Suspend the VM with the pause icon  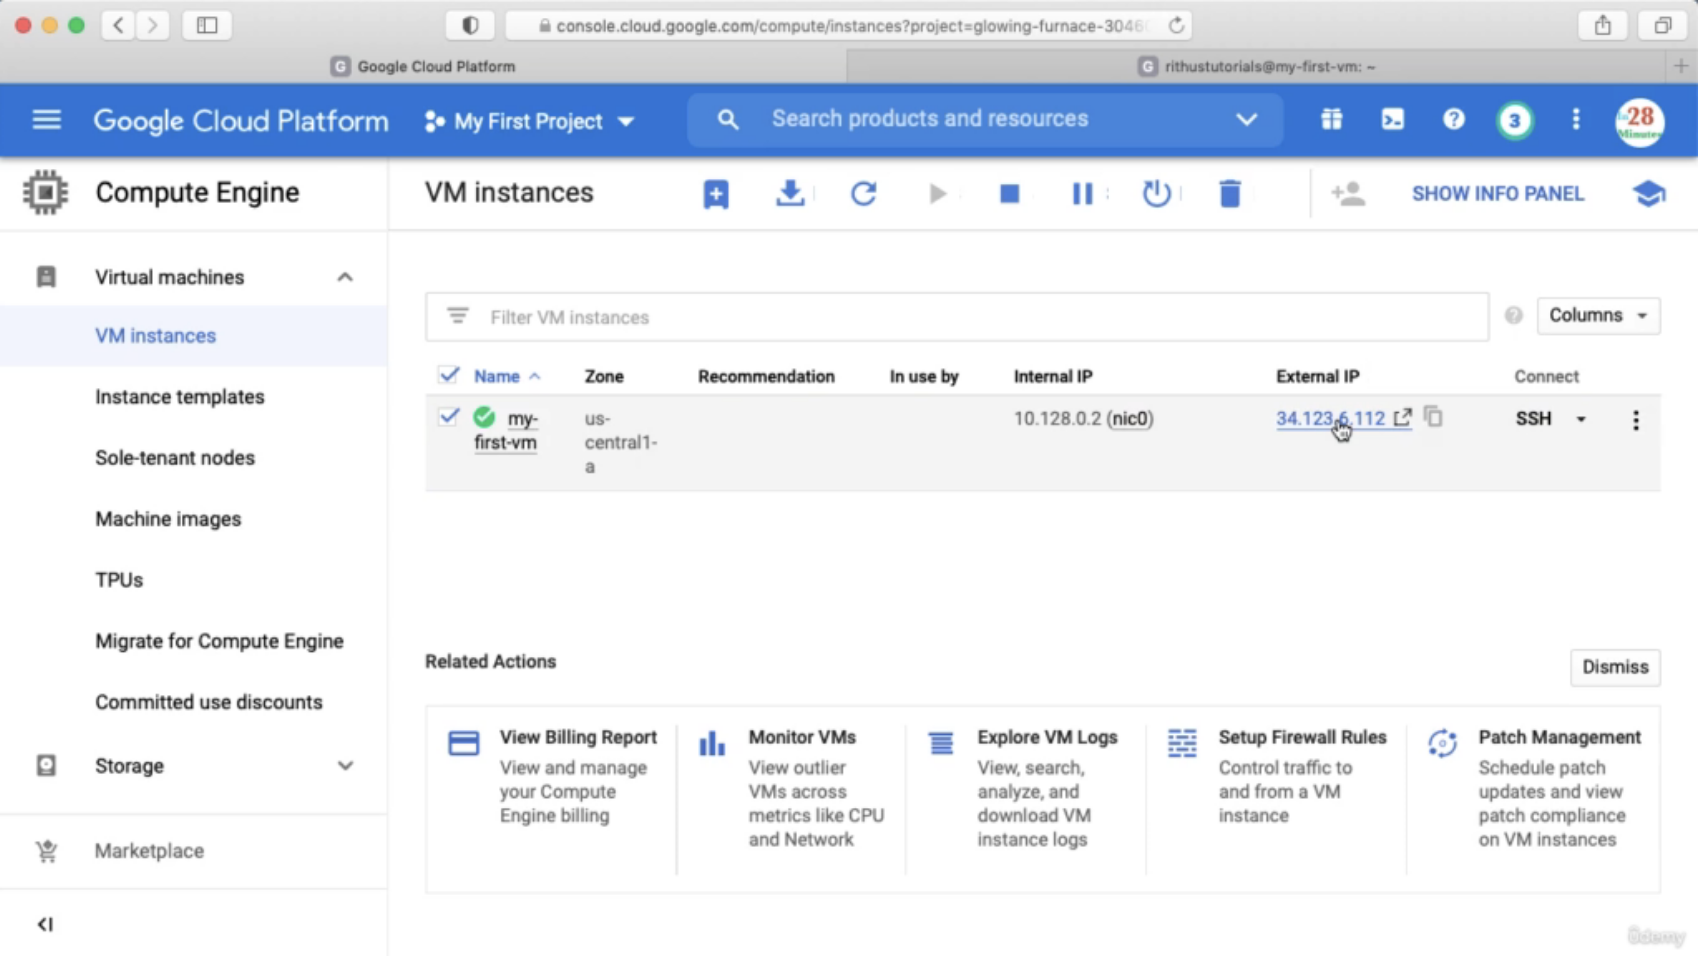click(x=1083, y=194)
